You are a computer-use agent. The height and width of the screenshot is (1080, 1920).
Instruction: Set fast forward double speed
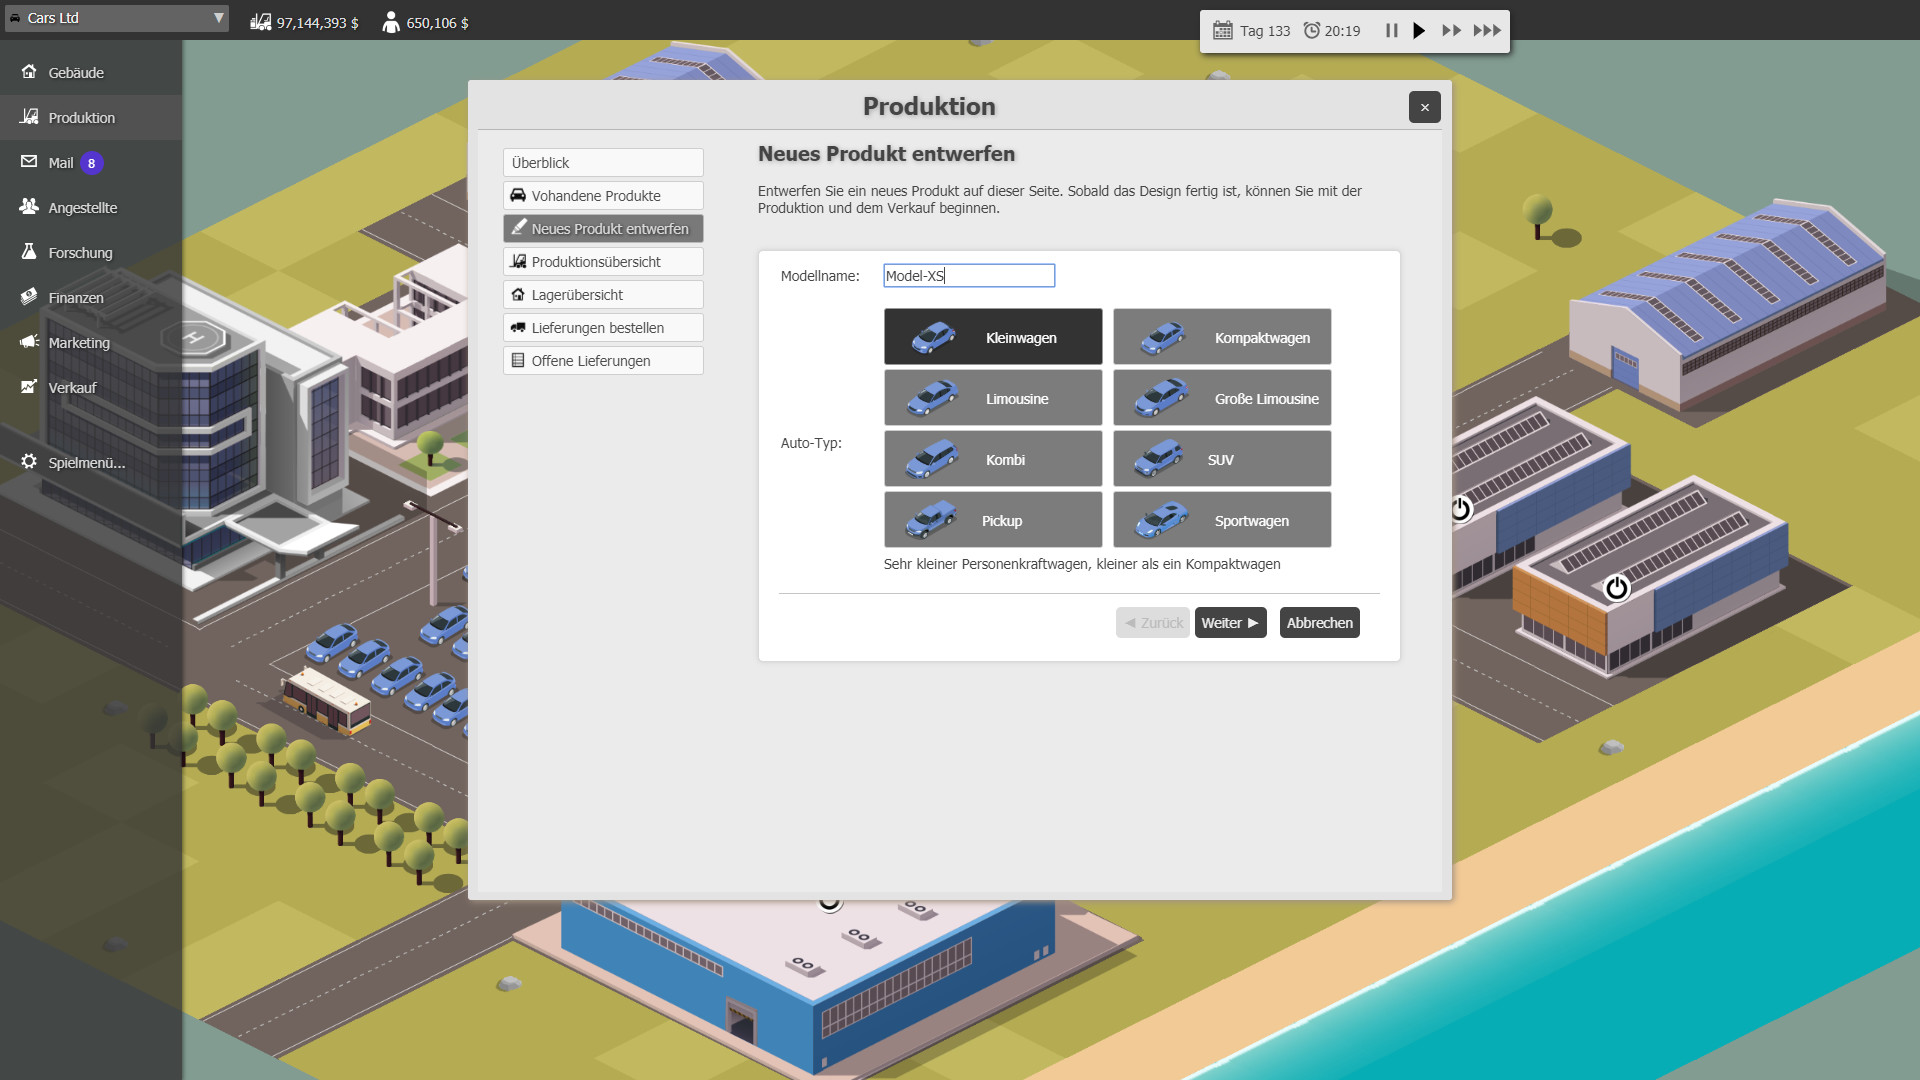pos(1451,31)
